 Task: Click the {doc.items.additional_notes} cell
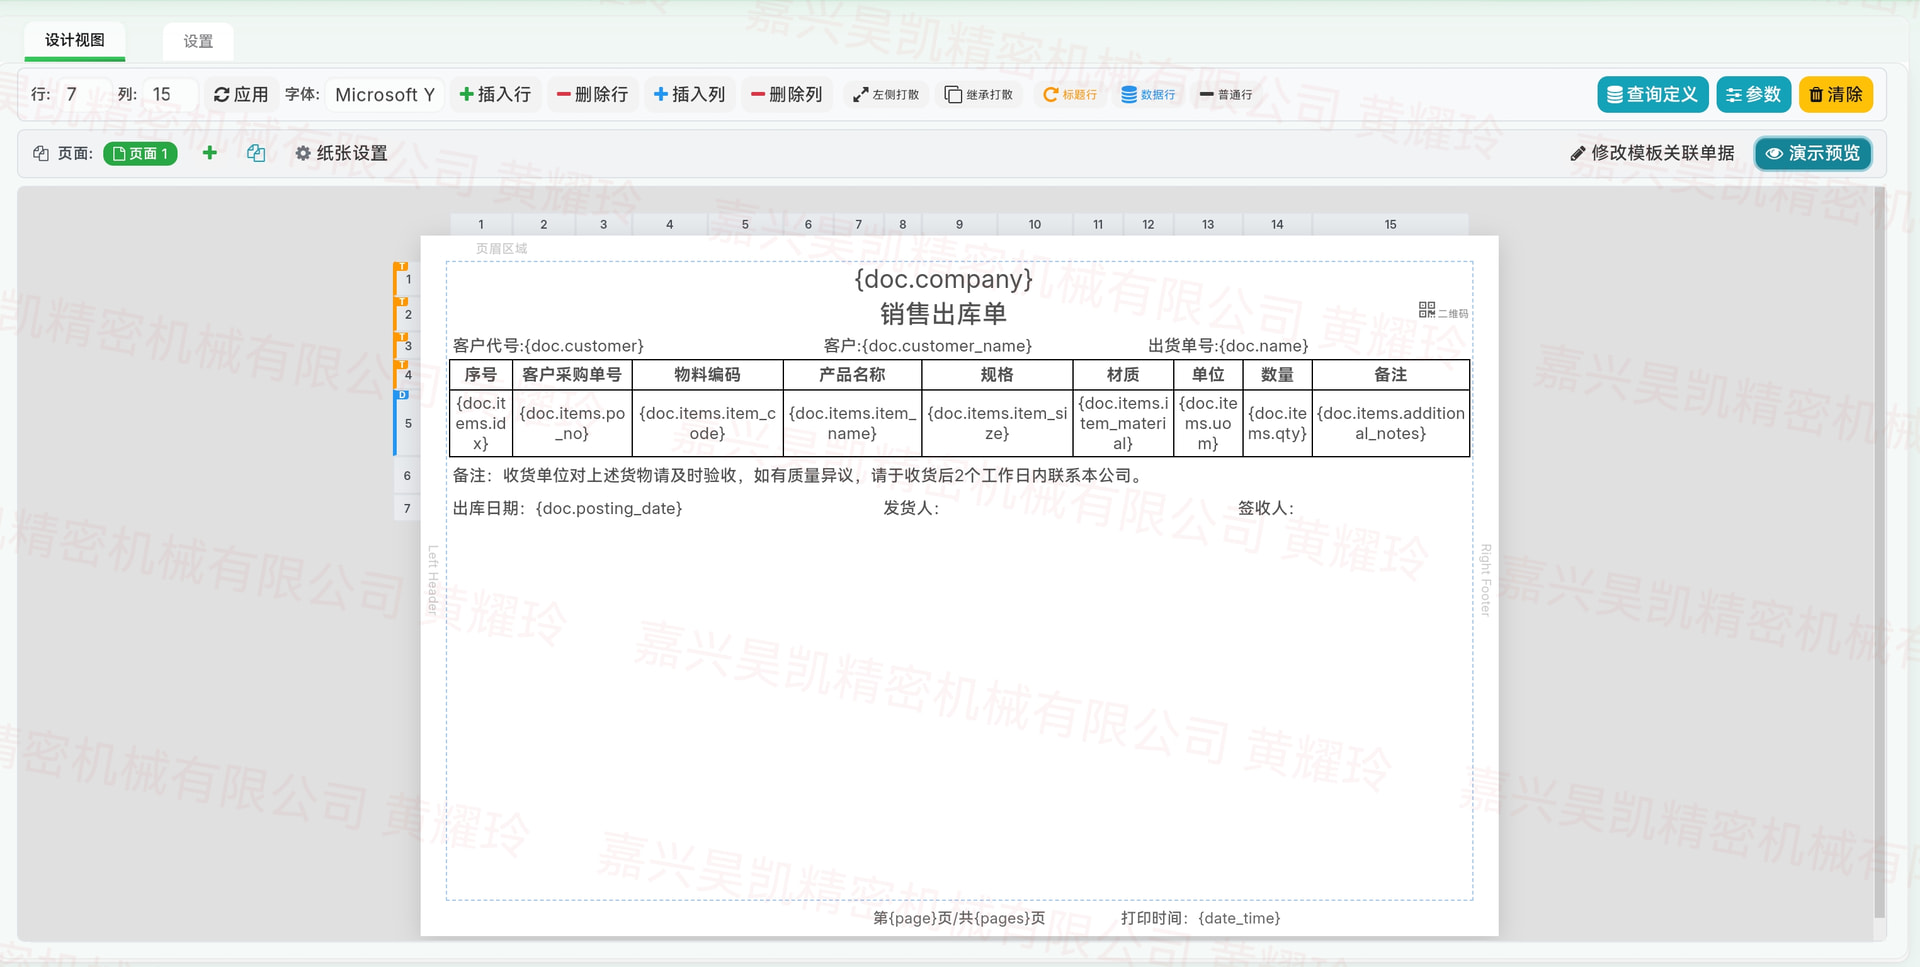tap(1391, 423)
